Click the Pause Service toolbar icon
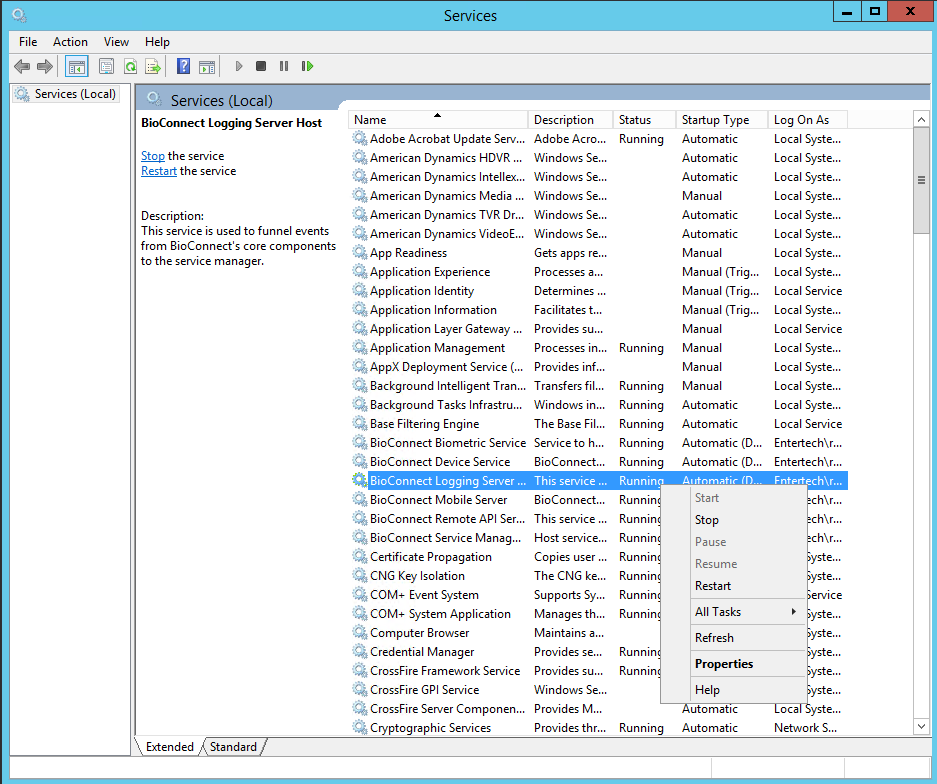Viewport: 937px width, 784px height. [284, 66]
